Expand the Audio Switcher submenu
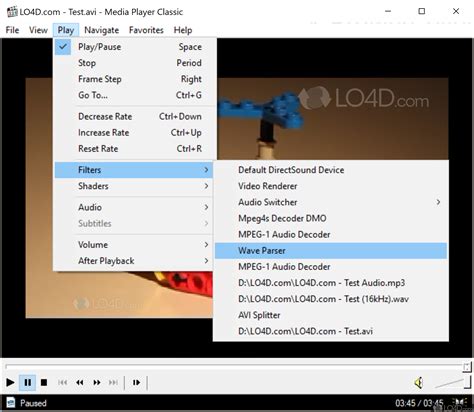The height and width of the screenshot is (412, 474). (331, 202)
